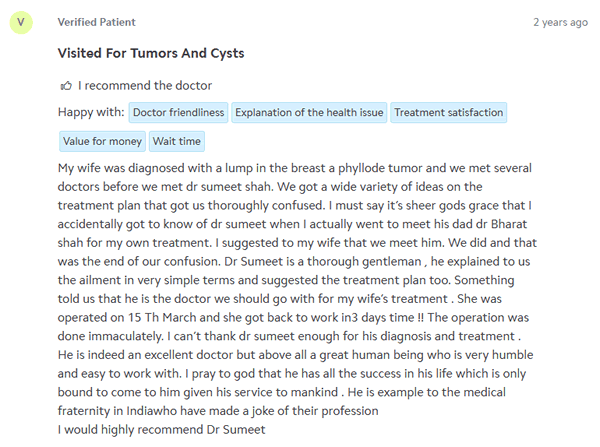Open Visited For Tumors And Cysts heading
Screen dimensions: 600x447
151,53
